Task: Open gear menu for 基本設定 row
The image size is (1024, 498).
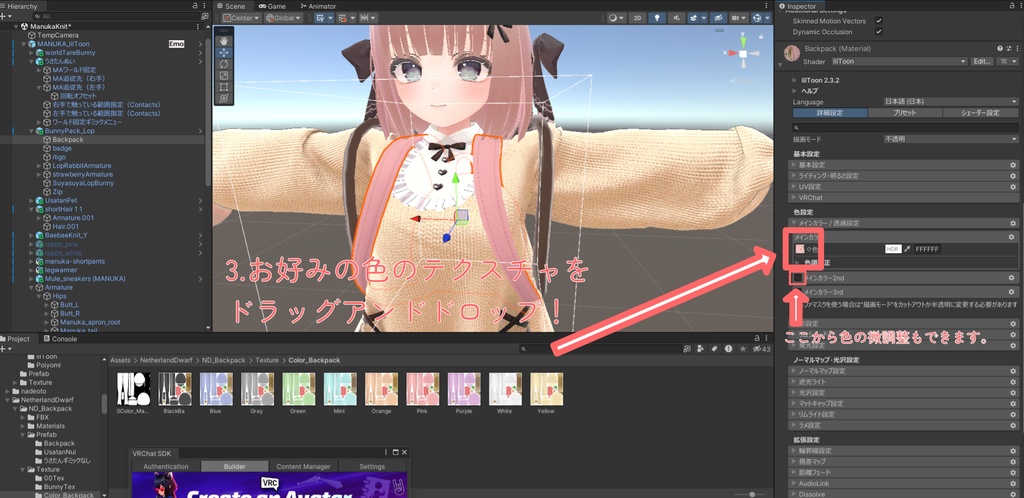Action: [x=1013, y=165]
